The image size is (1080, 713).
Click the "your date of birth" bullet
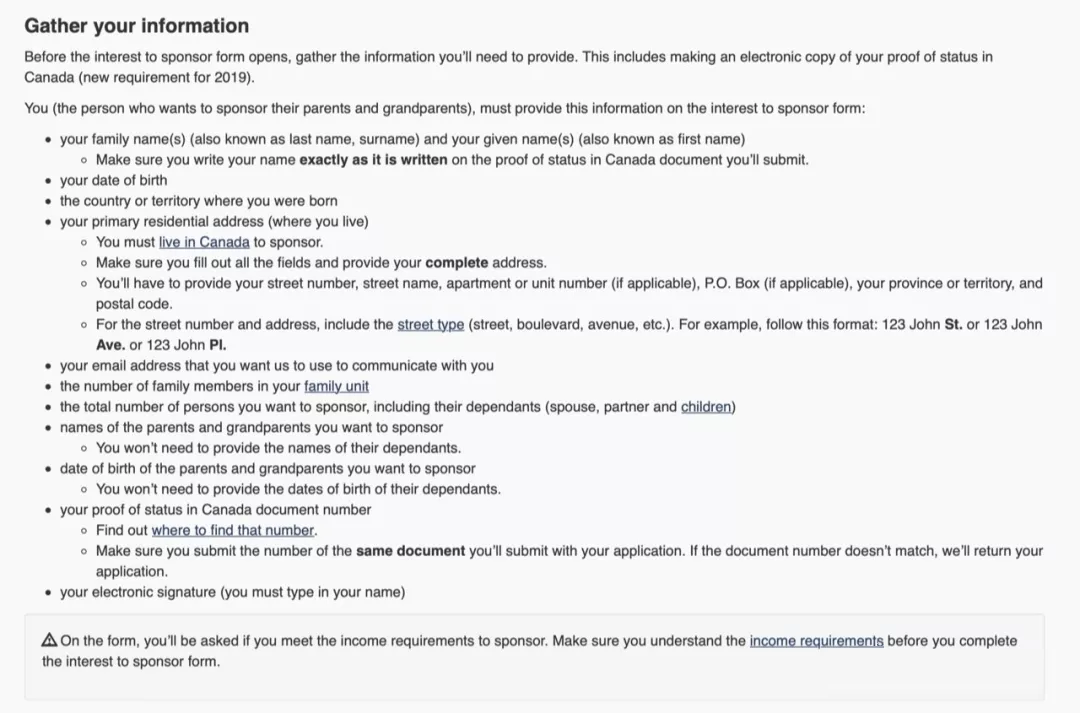pos(113,180)
